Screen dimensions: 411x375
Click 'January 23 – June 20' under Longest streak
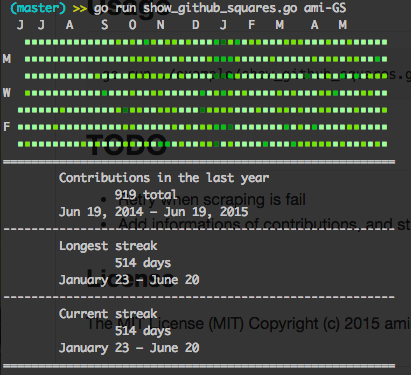[x=129, y=280]
